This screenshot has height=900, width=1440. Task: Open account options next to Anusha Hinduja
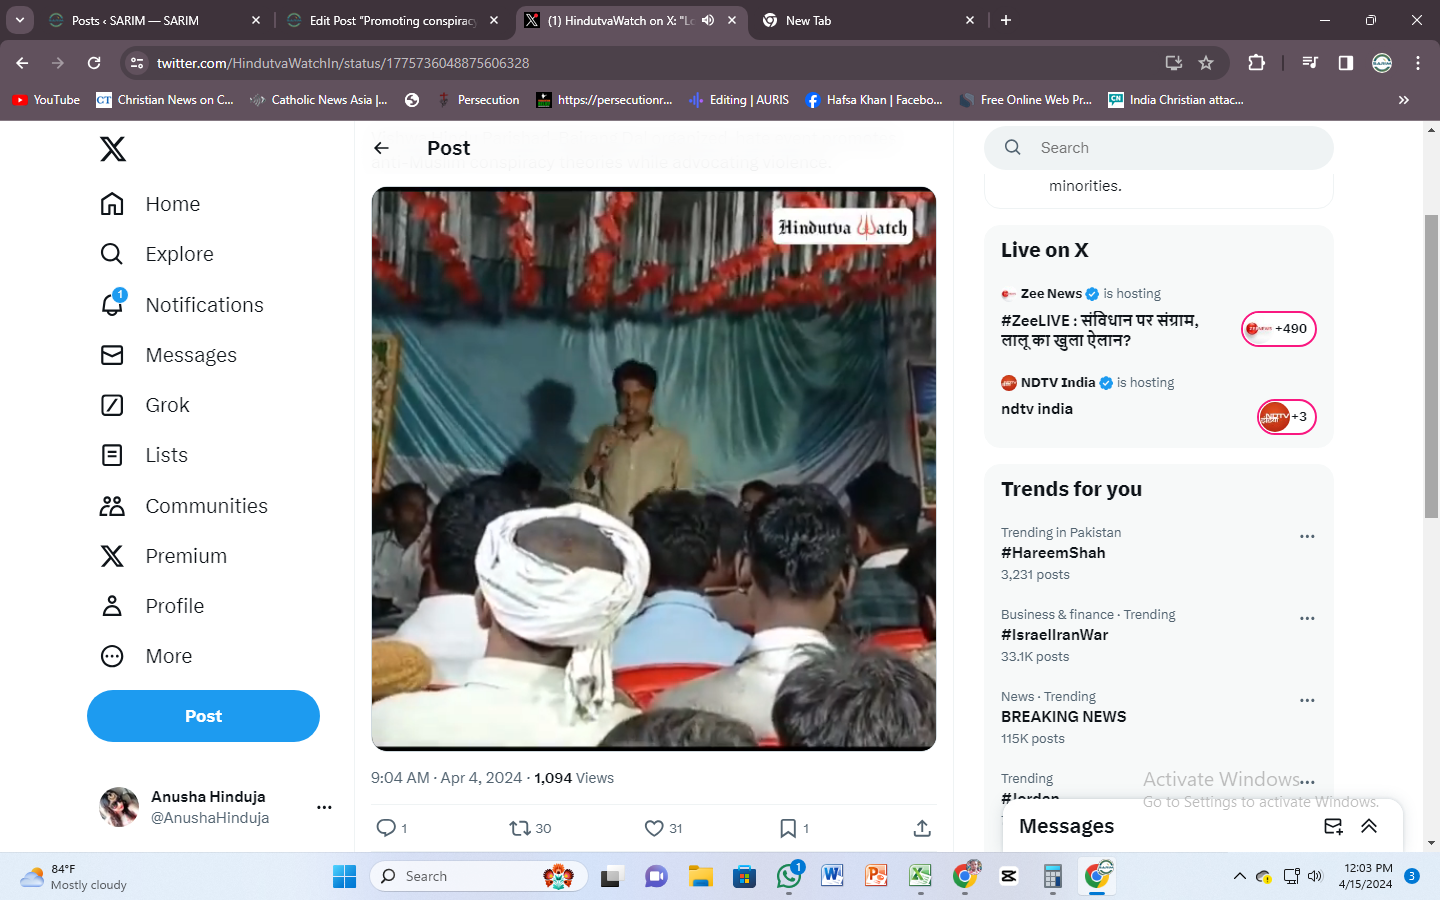pos(324,807)
